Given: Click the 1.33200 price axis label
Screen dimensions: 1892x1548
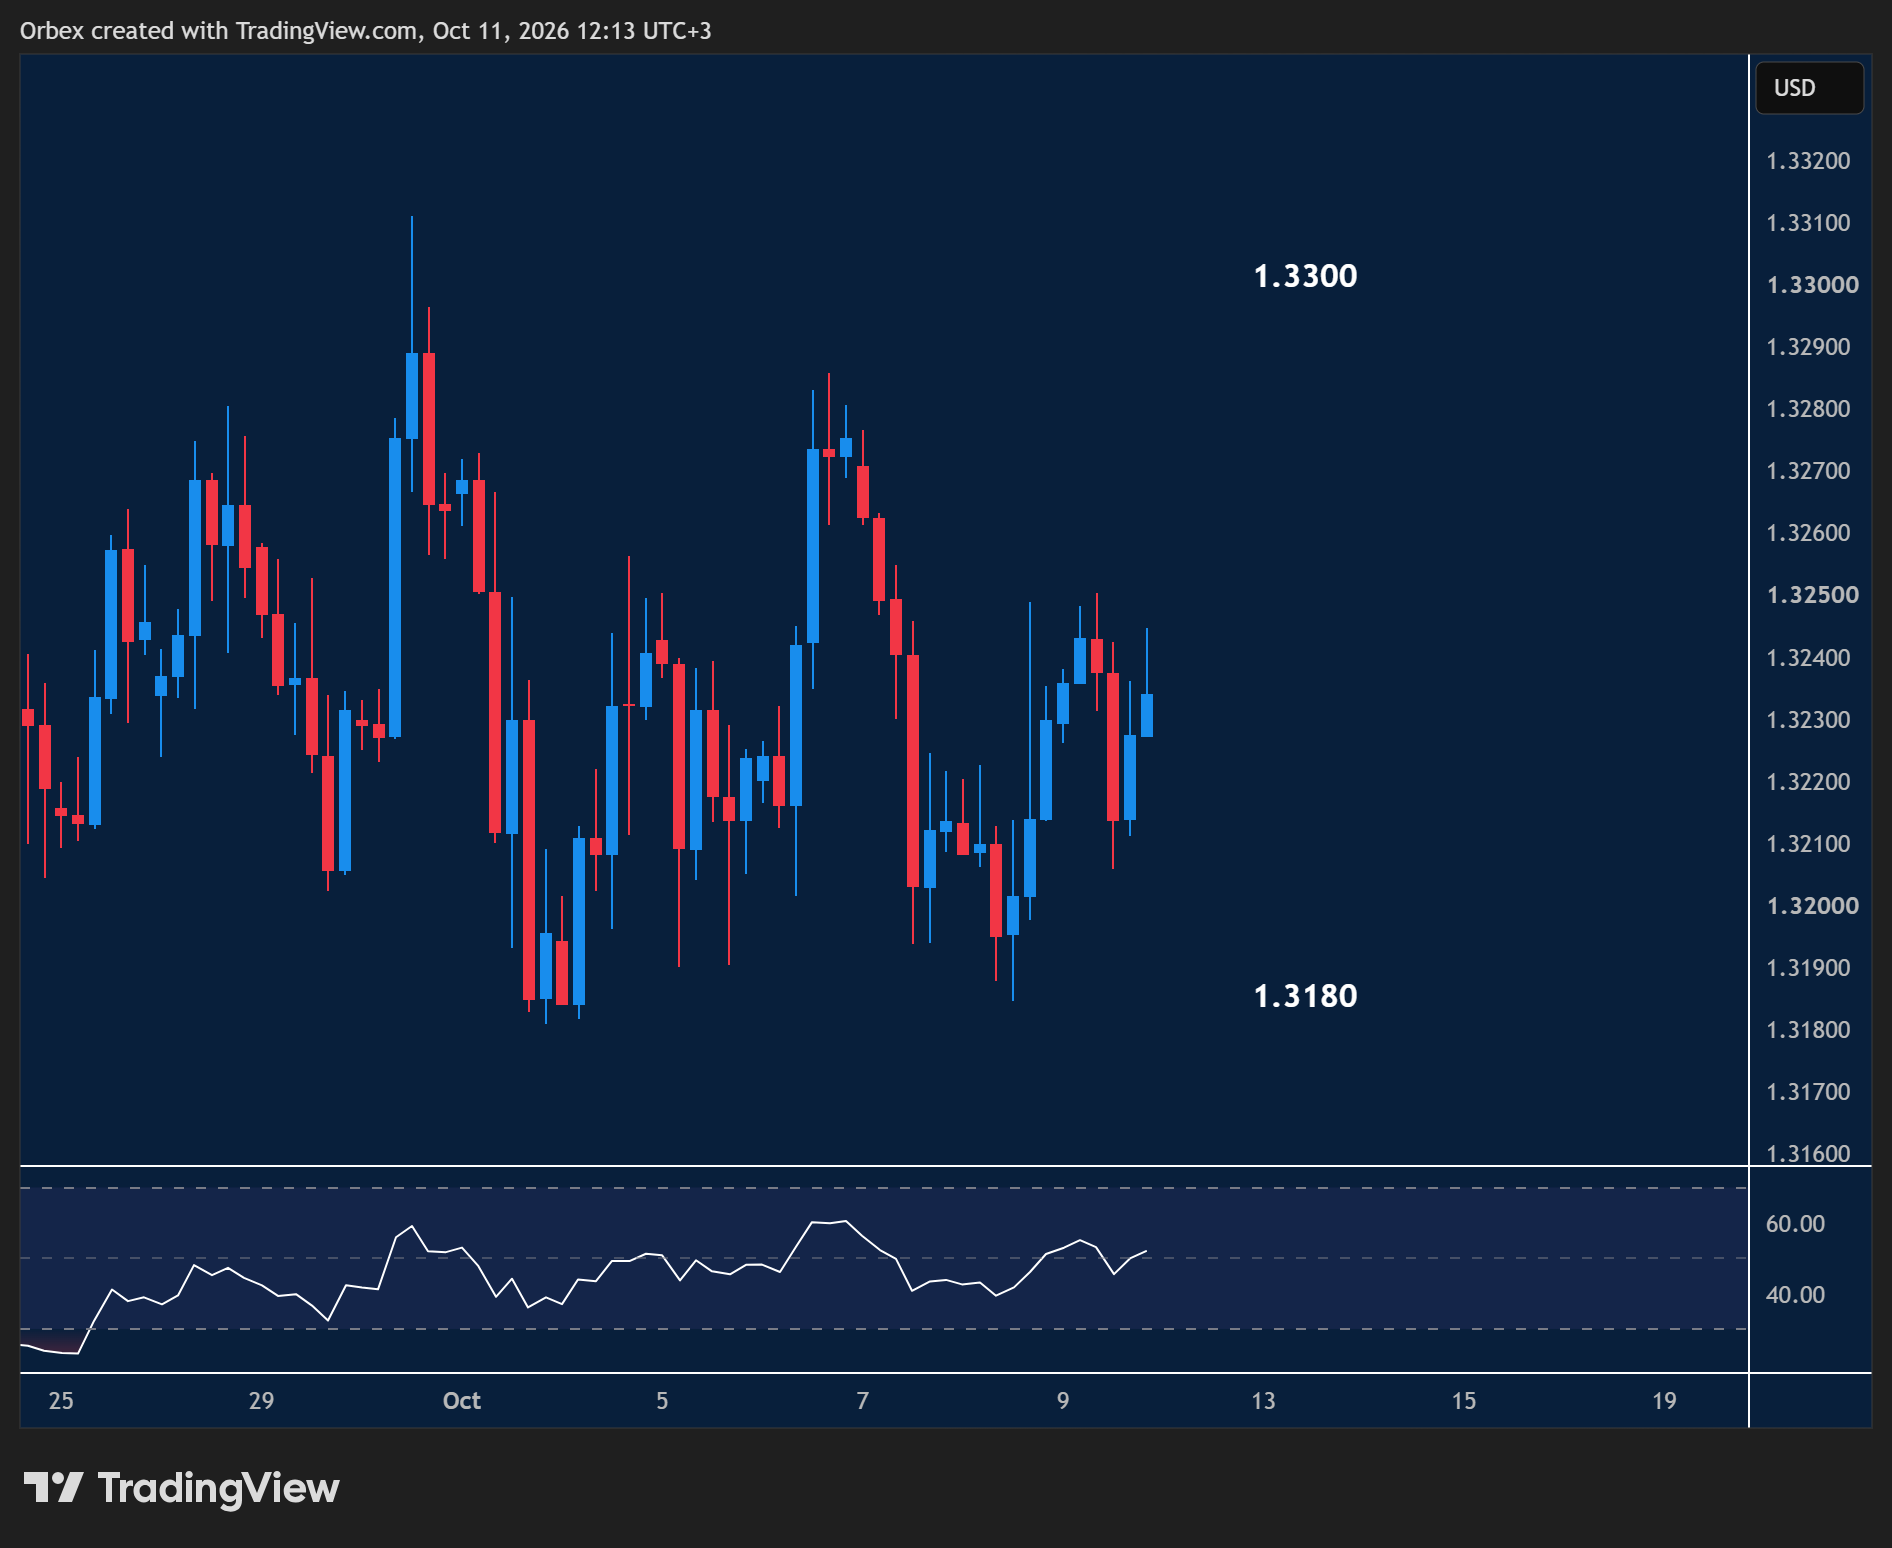Looking at the screenshot, I should [1808, 161].
